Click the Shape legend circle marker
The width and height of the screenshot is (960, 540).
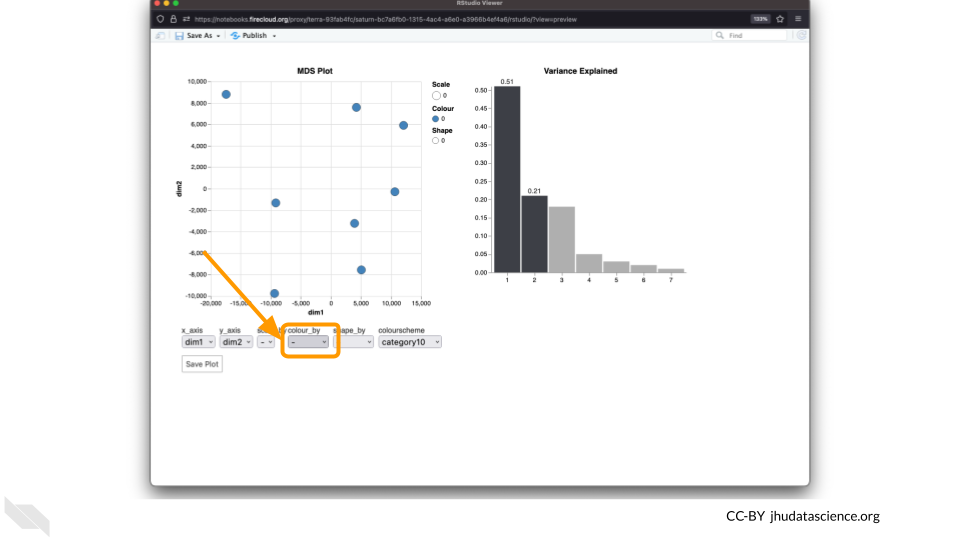(435, 141)
